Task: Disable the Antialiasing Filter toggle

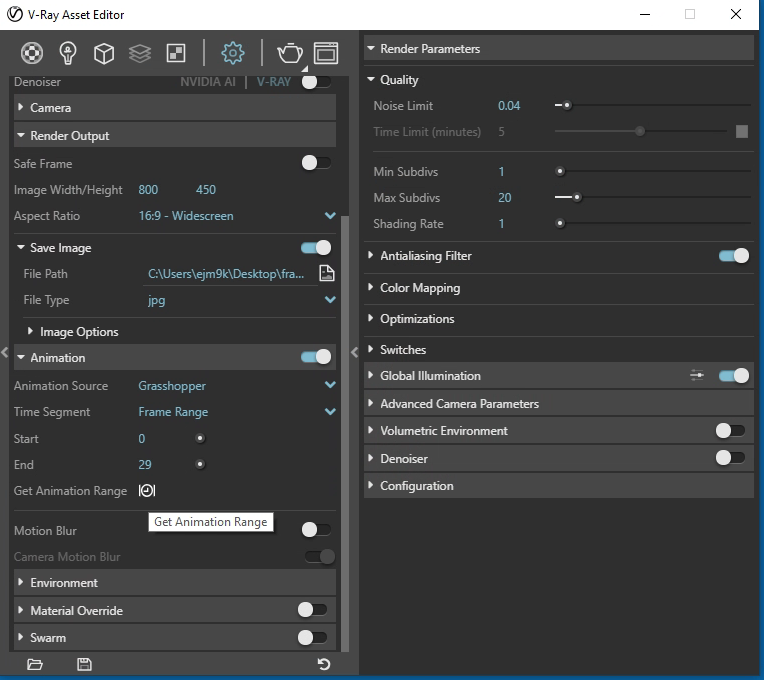Action: (734, 255)
